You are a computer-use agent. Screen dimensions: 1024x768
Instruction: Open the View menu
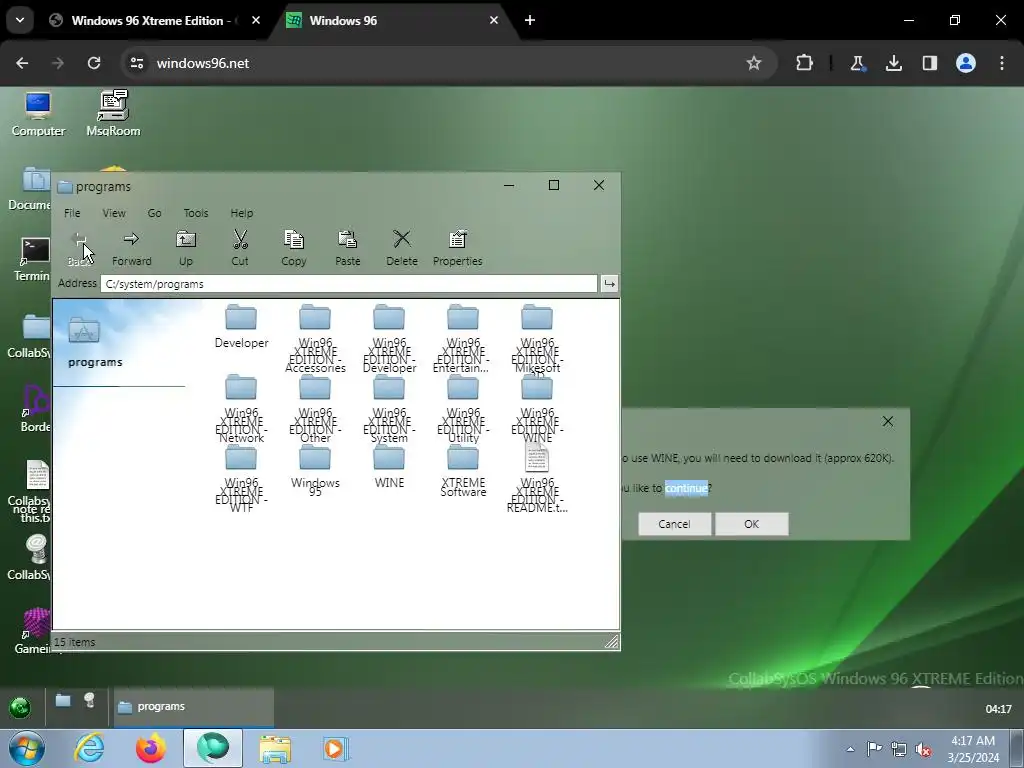click(x=114, y=213)
